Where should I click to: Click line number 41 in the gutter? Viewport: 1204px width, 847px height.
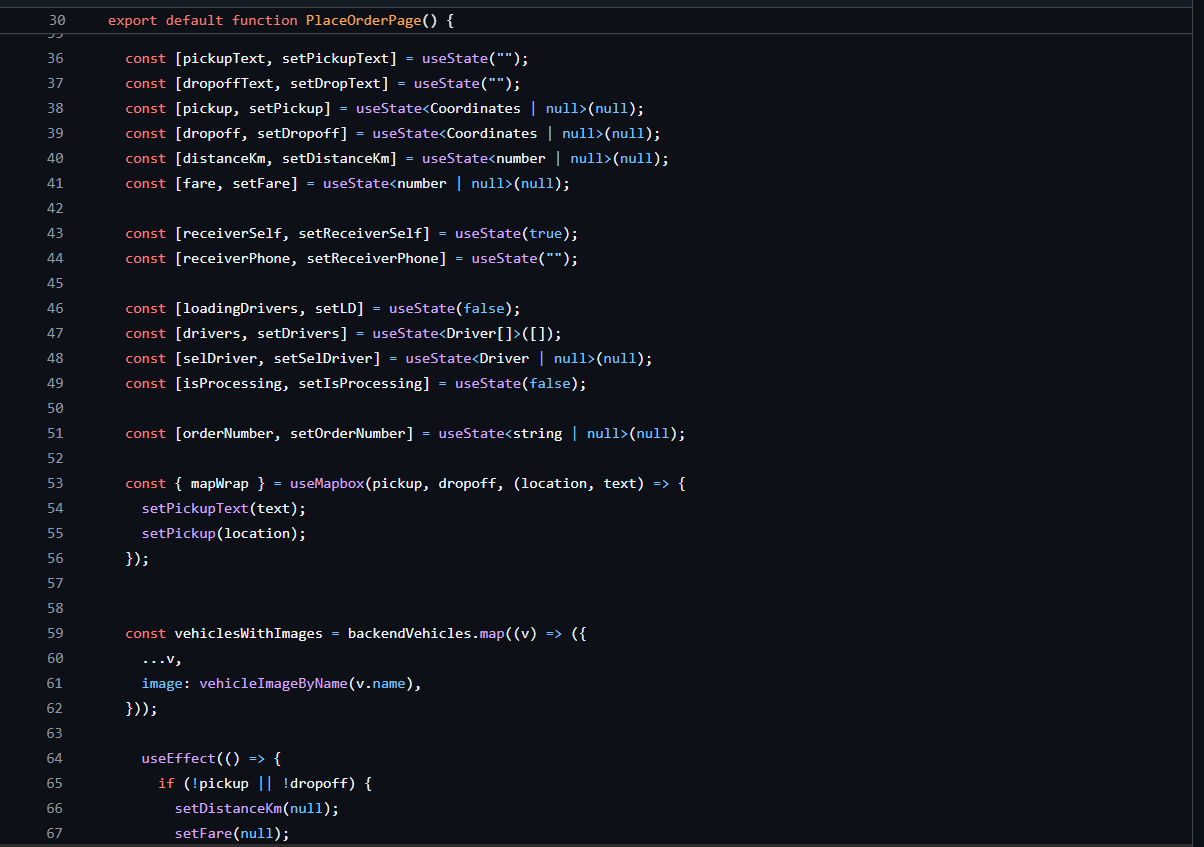[x=55, y=183]
